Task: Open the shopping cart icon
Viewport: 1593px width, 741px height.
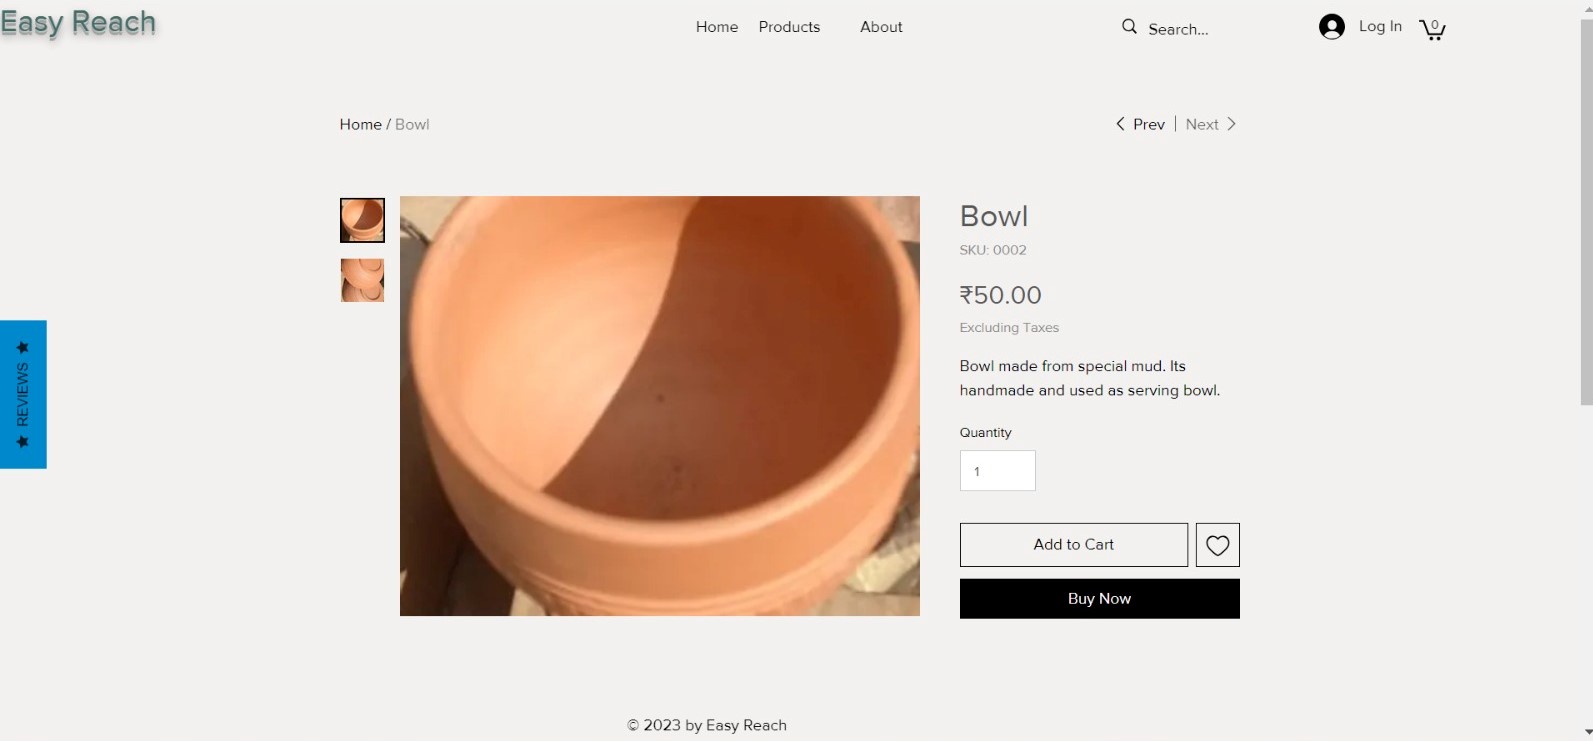Action: click(x=1432, y=29)
